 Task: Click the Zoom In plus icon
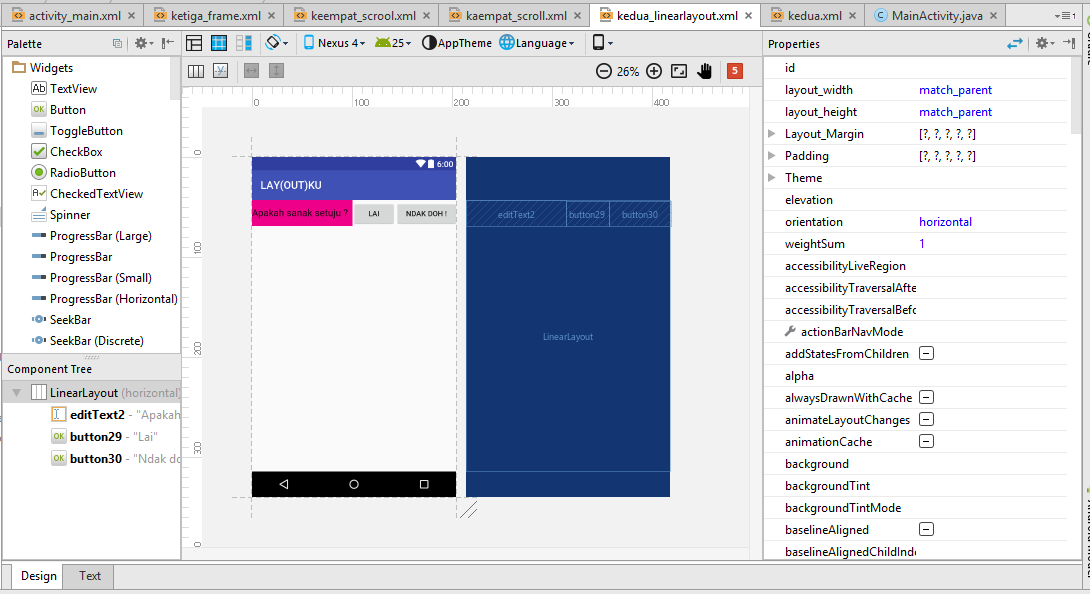pyautogui.click(x=654, y=71)
